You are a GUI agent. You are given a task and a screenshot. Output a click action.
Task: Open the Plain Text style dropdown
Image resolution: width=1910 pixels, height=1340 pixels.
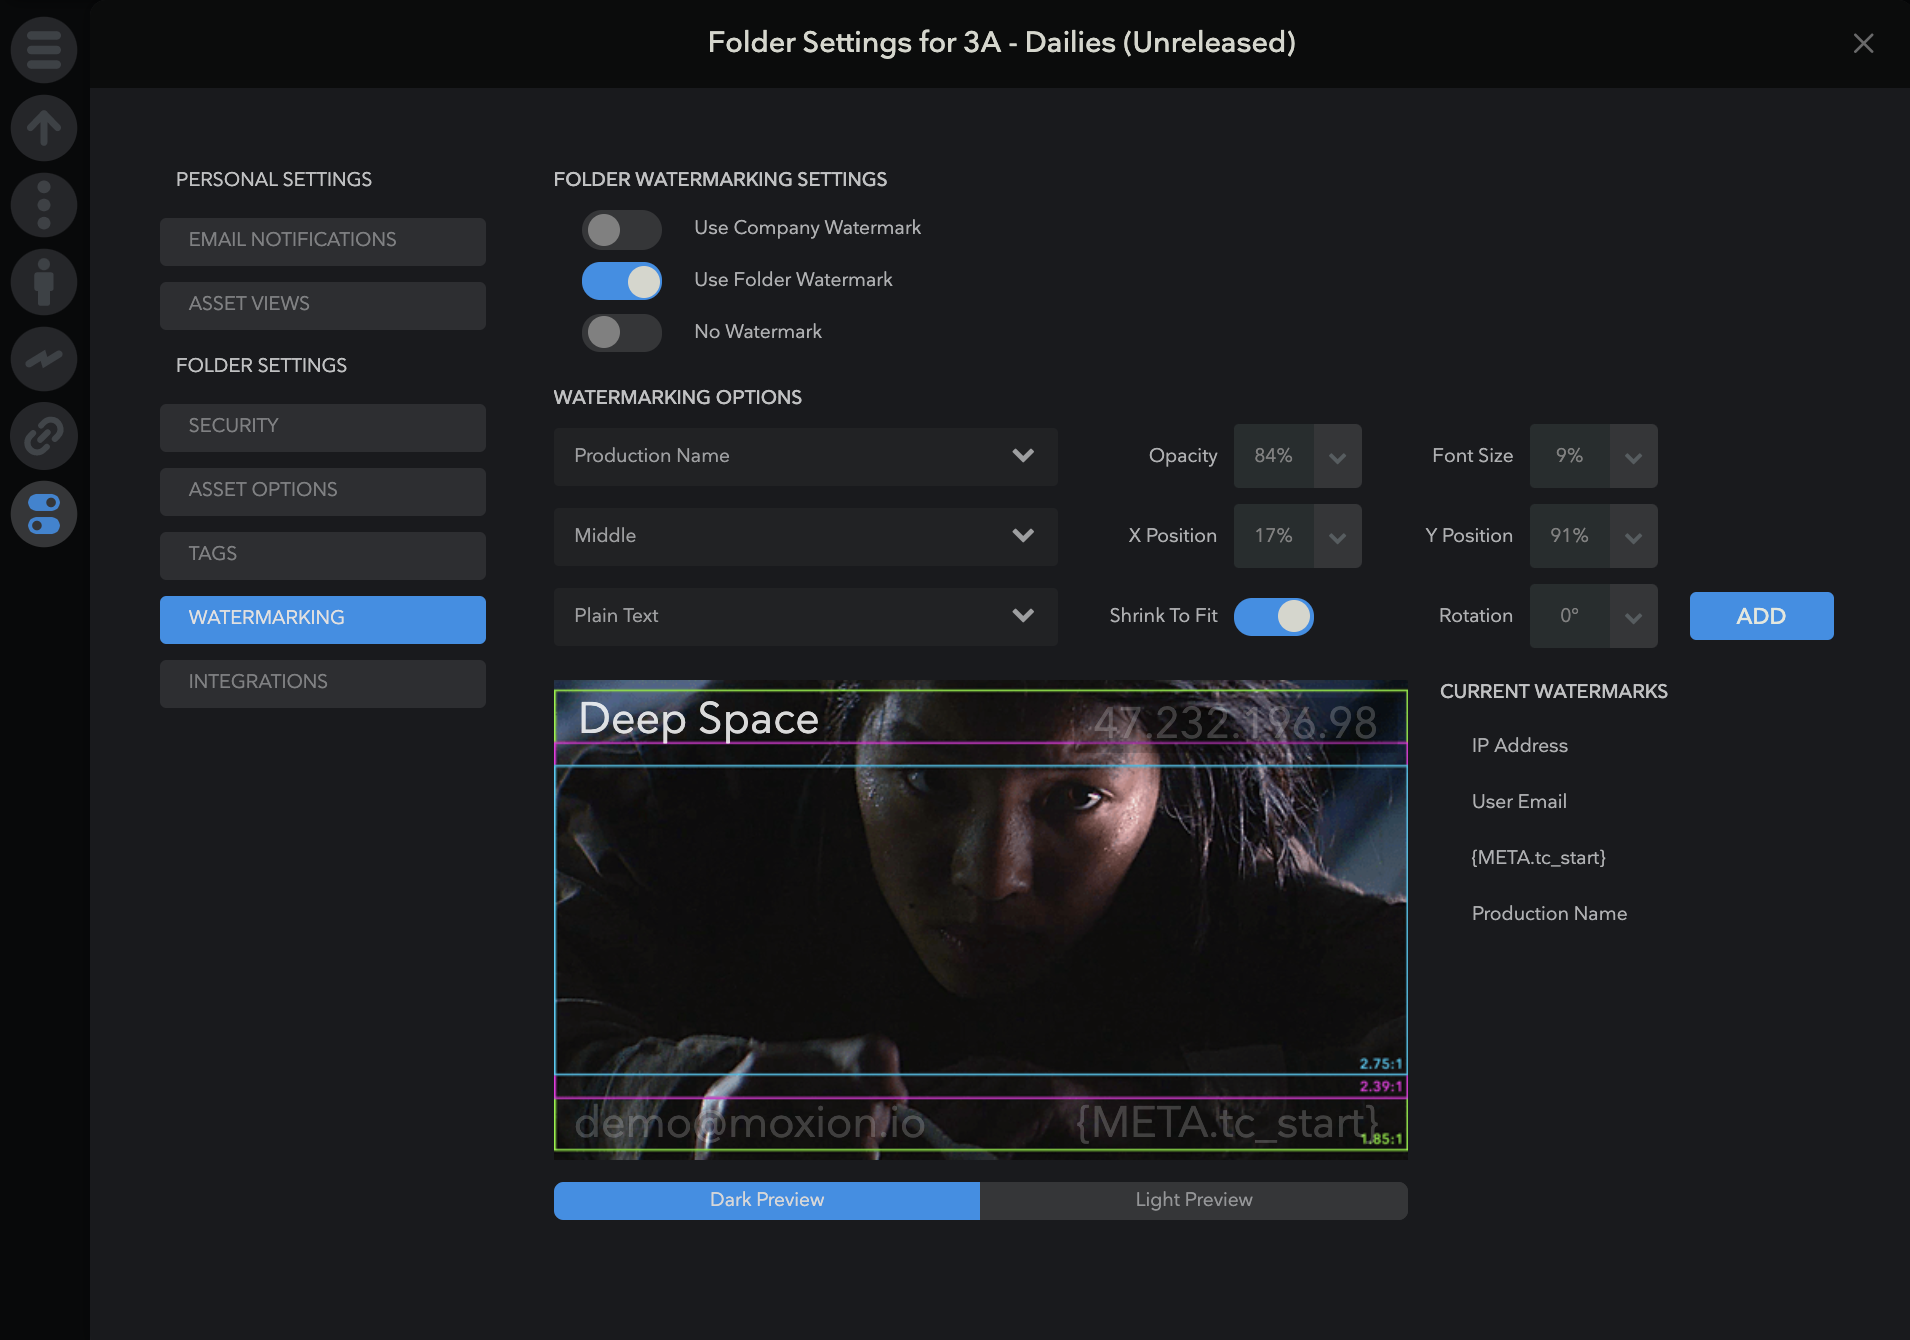click(805, 616)
